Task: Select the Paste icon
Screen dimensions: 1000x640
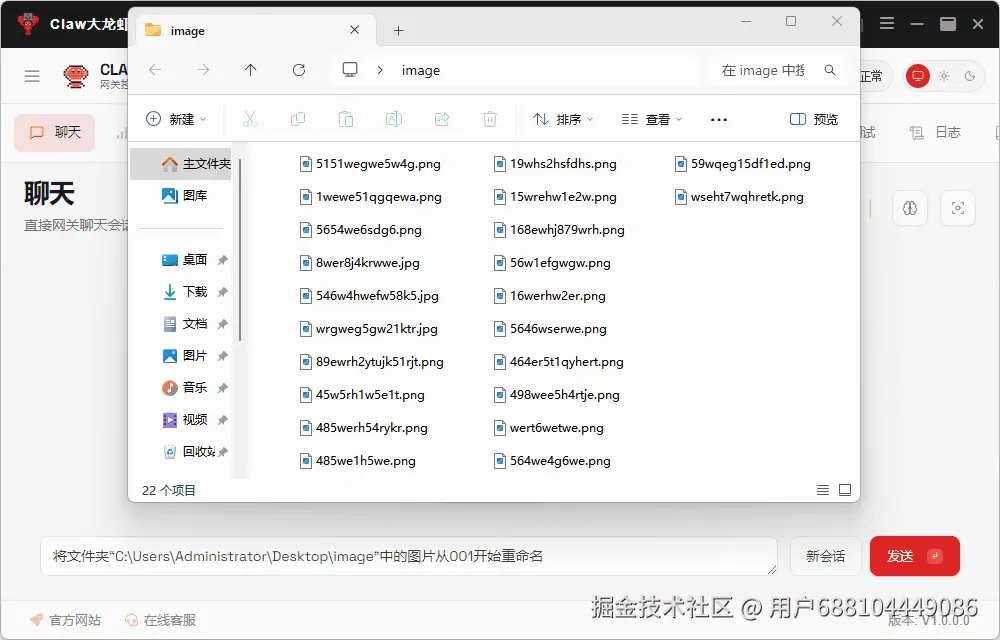Action: coord(346,119)
